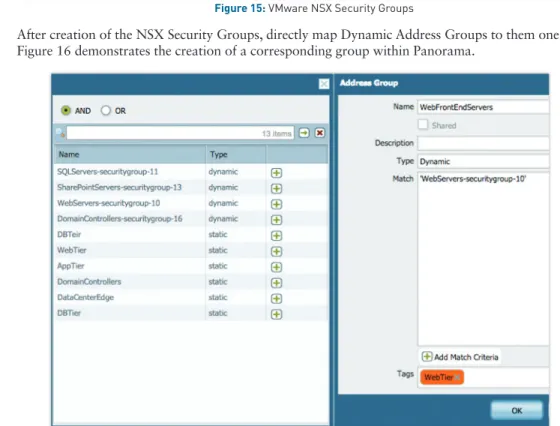The image size is (560, 426).
Task: Select DomainControllers-securitygroup-16 row text
Action: (120, 219)
